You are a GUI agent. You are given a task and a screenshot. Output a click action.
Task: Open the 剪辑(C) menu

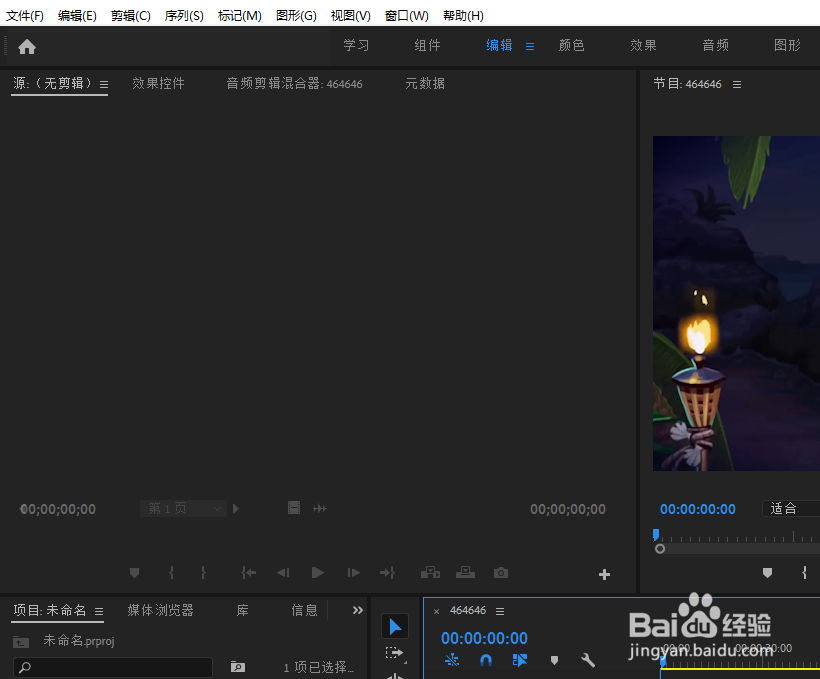tap(131, 16)
